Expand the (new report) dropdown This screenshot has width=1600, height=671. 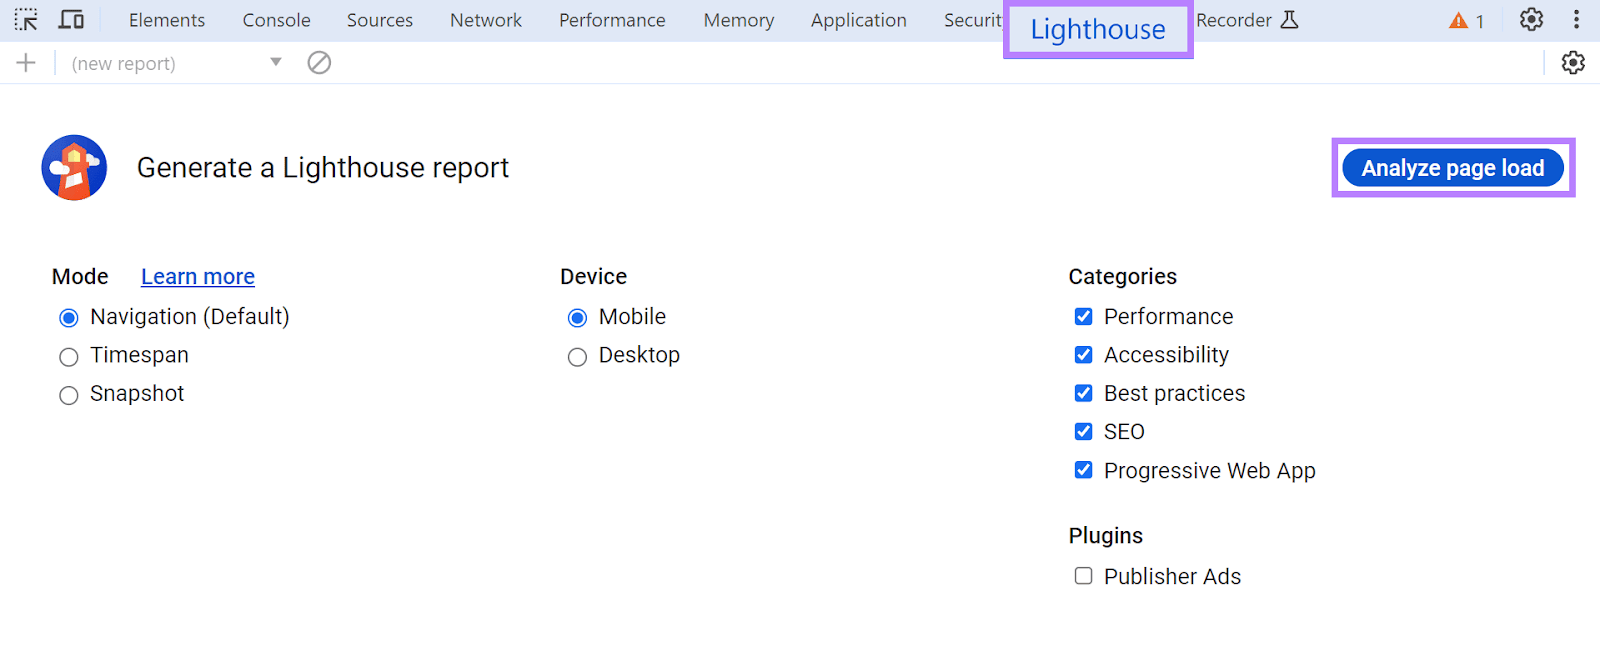click(x=276, y=63)
